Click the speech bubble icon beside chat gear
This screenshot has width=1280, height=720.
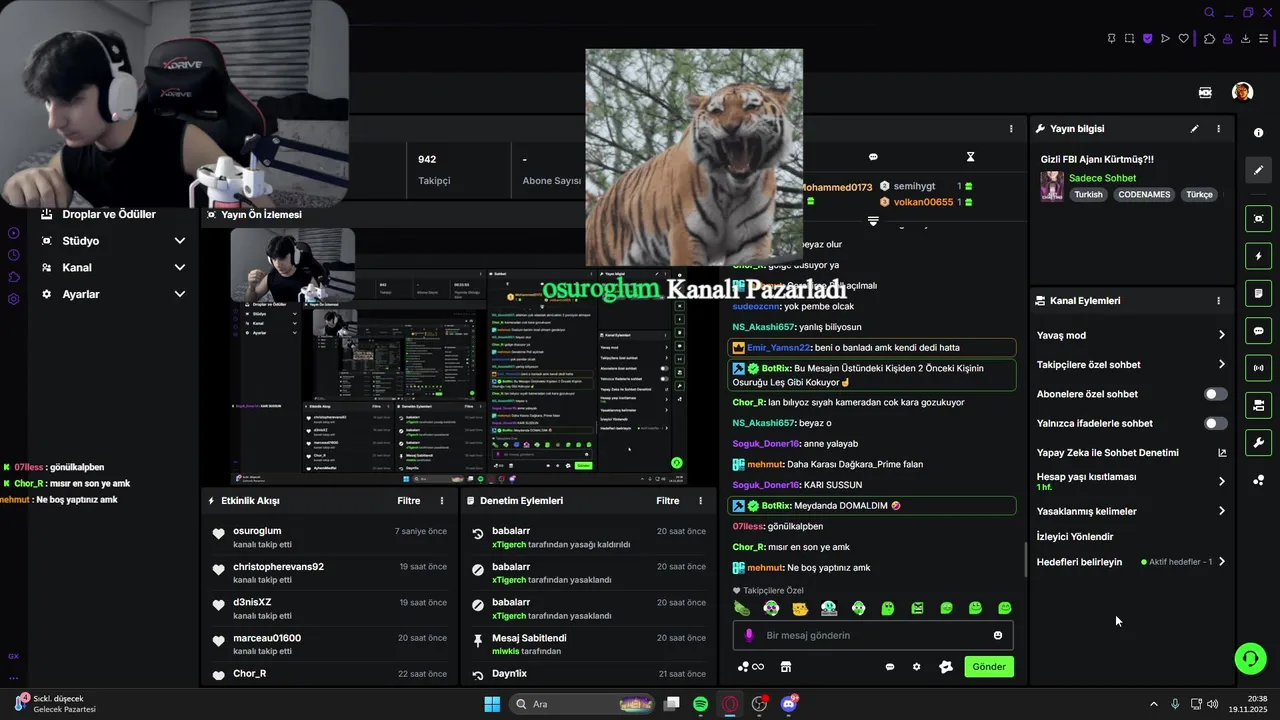point(890,667)
